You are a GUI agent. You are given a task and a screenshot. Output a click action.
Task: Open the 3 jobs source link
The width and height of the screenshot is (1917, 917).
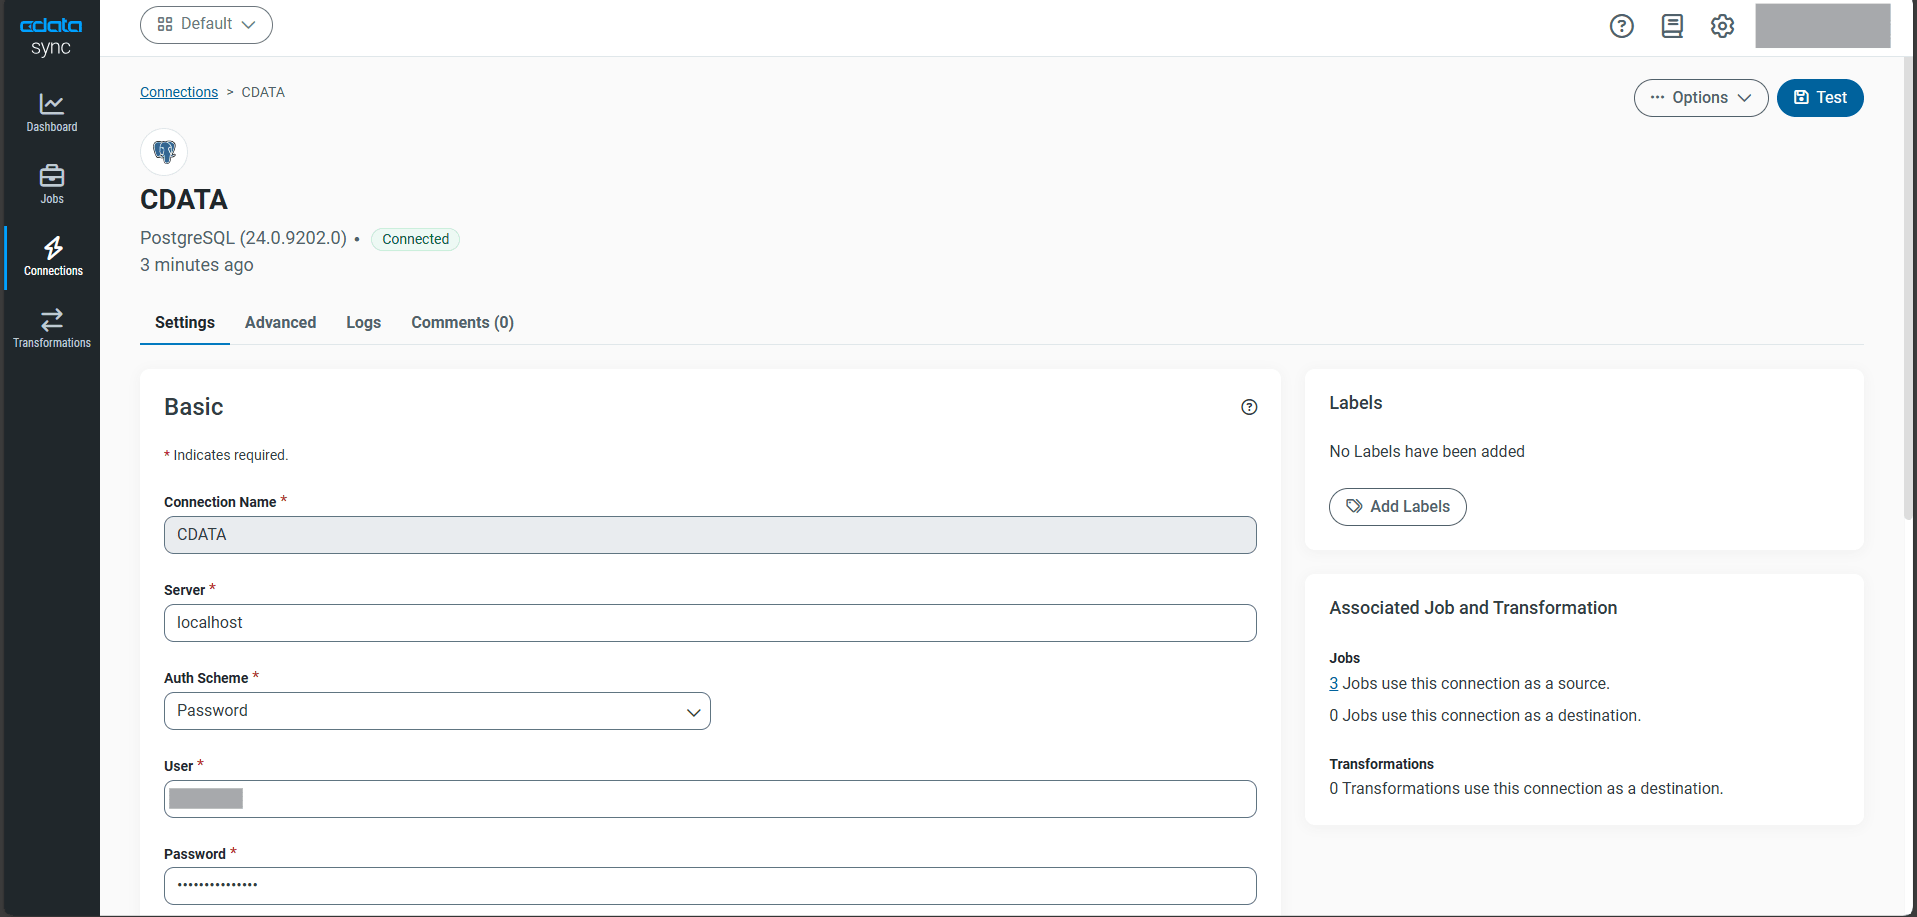pyautogui.click(x=1333, y=684)
